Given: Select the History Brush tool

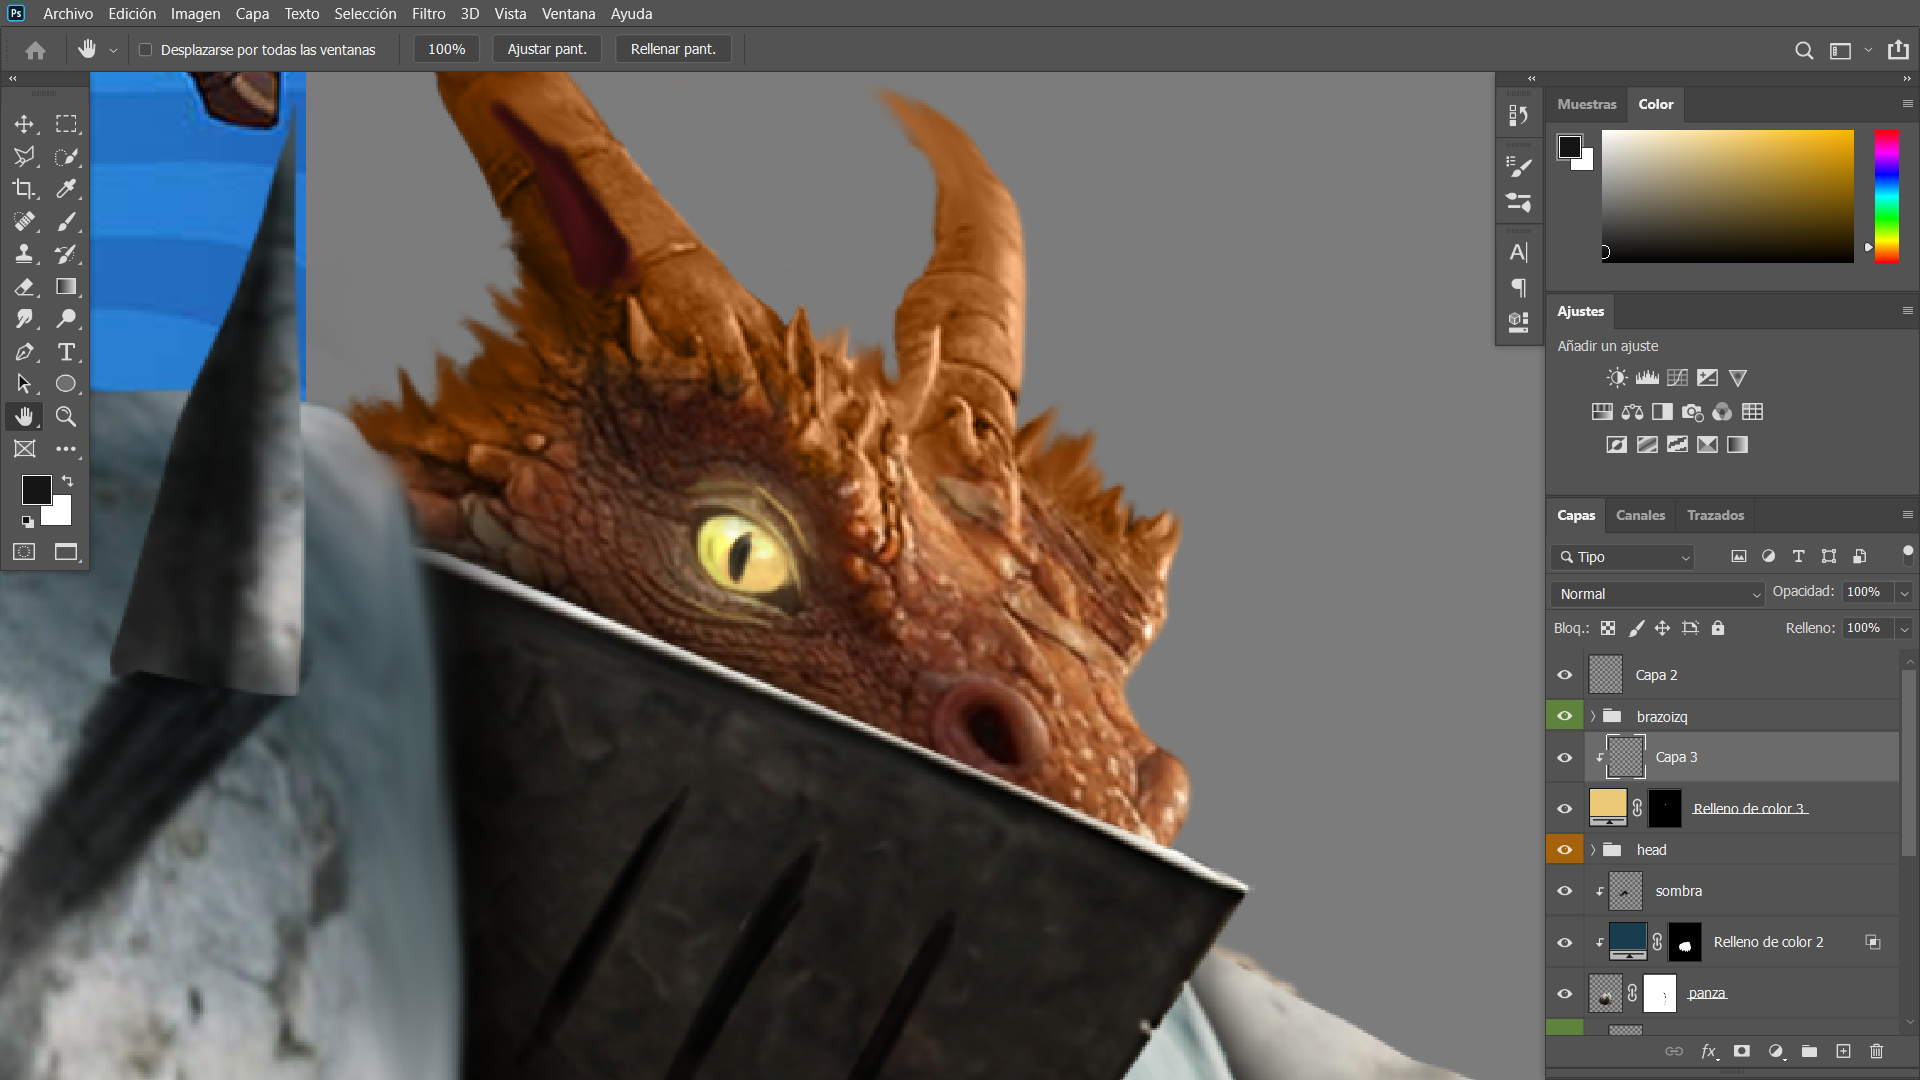Looking at the screenshot, I should (66, 254).
